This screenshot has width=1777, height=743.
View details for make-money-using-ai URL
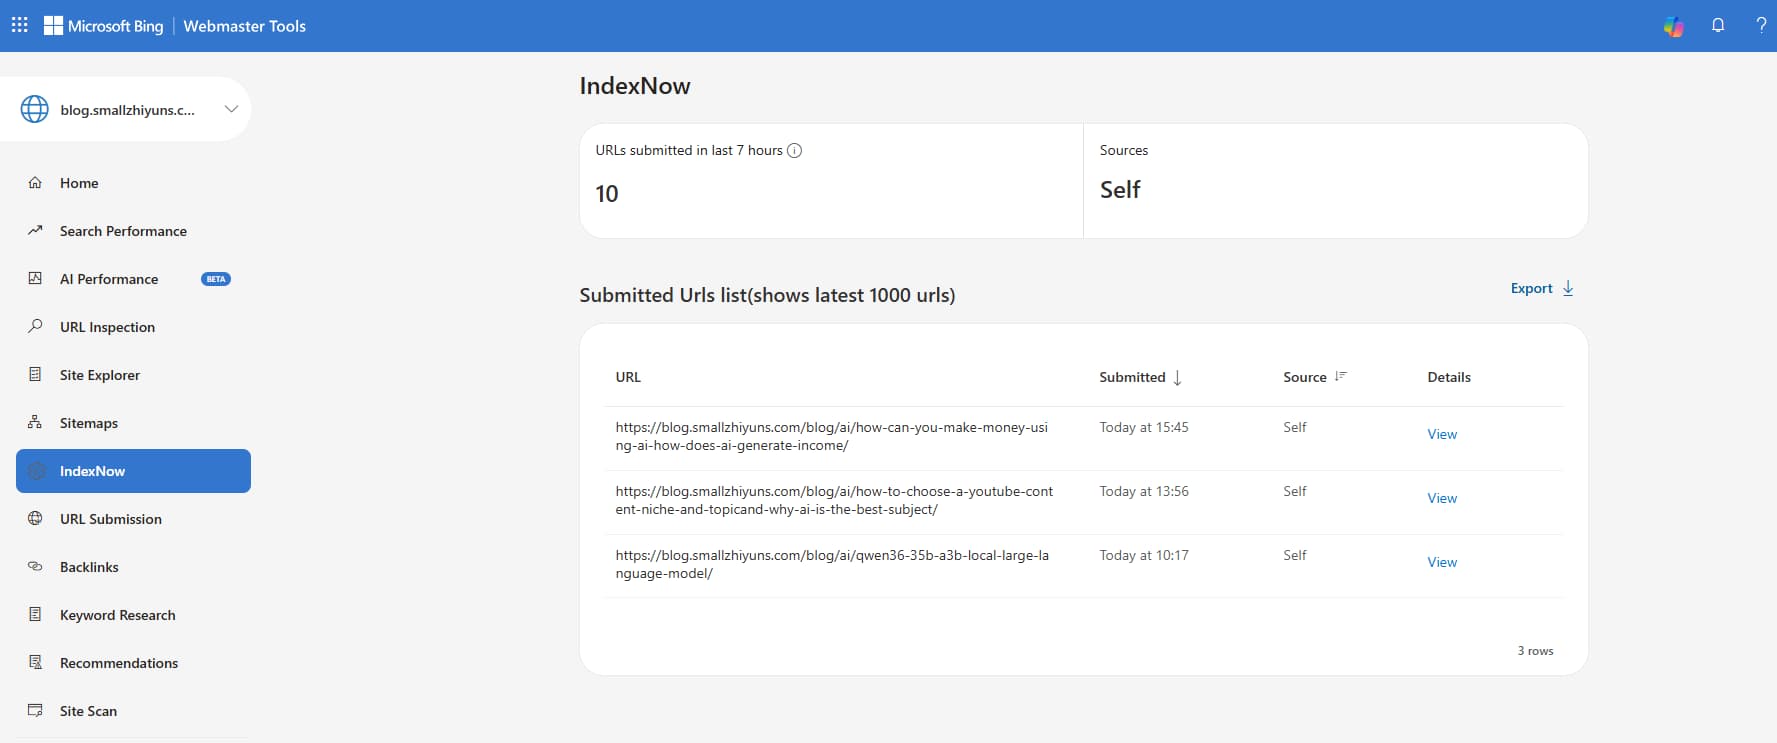(x=1441, y=434)
